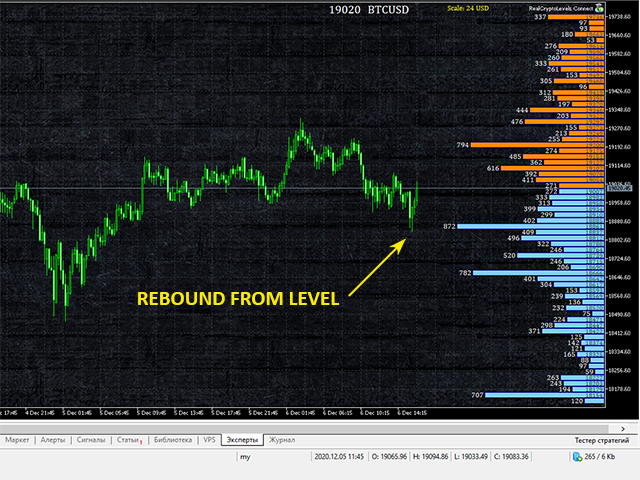Click the volume value 399
640x480 pixels.
(x=530, y=209)
